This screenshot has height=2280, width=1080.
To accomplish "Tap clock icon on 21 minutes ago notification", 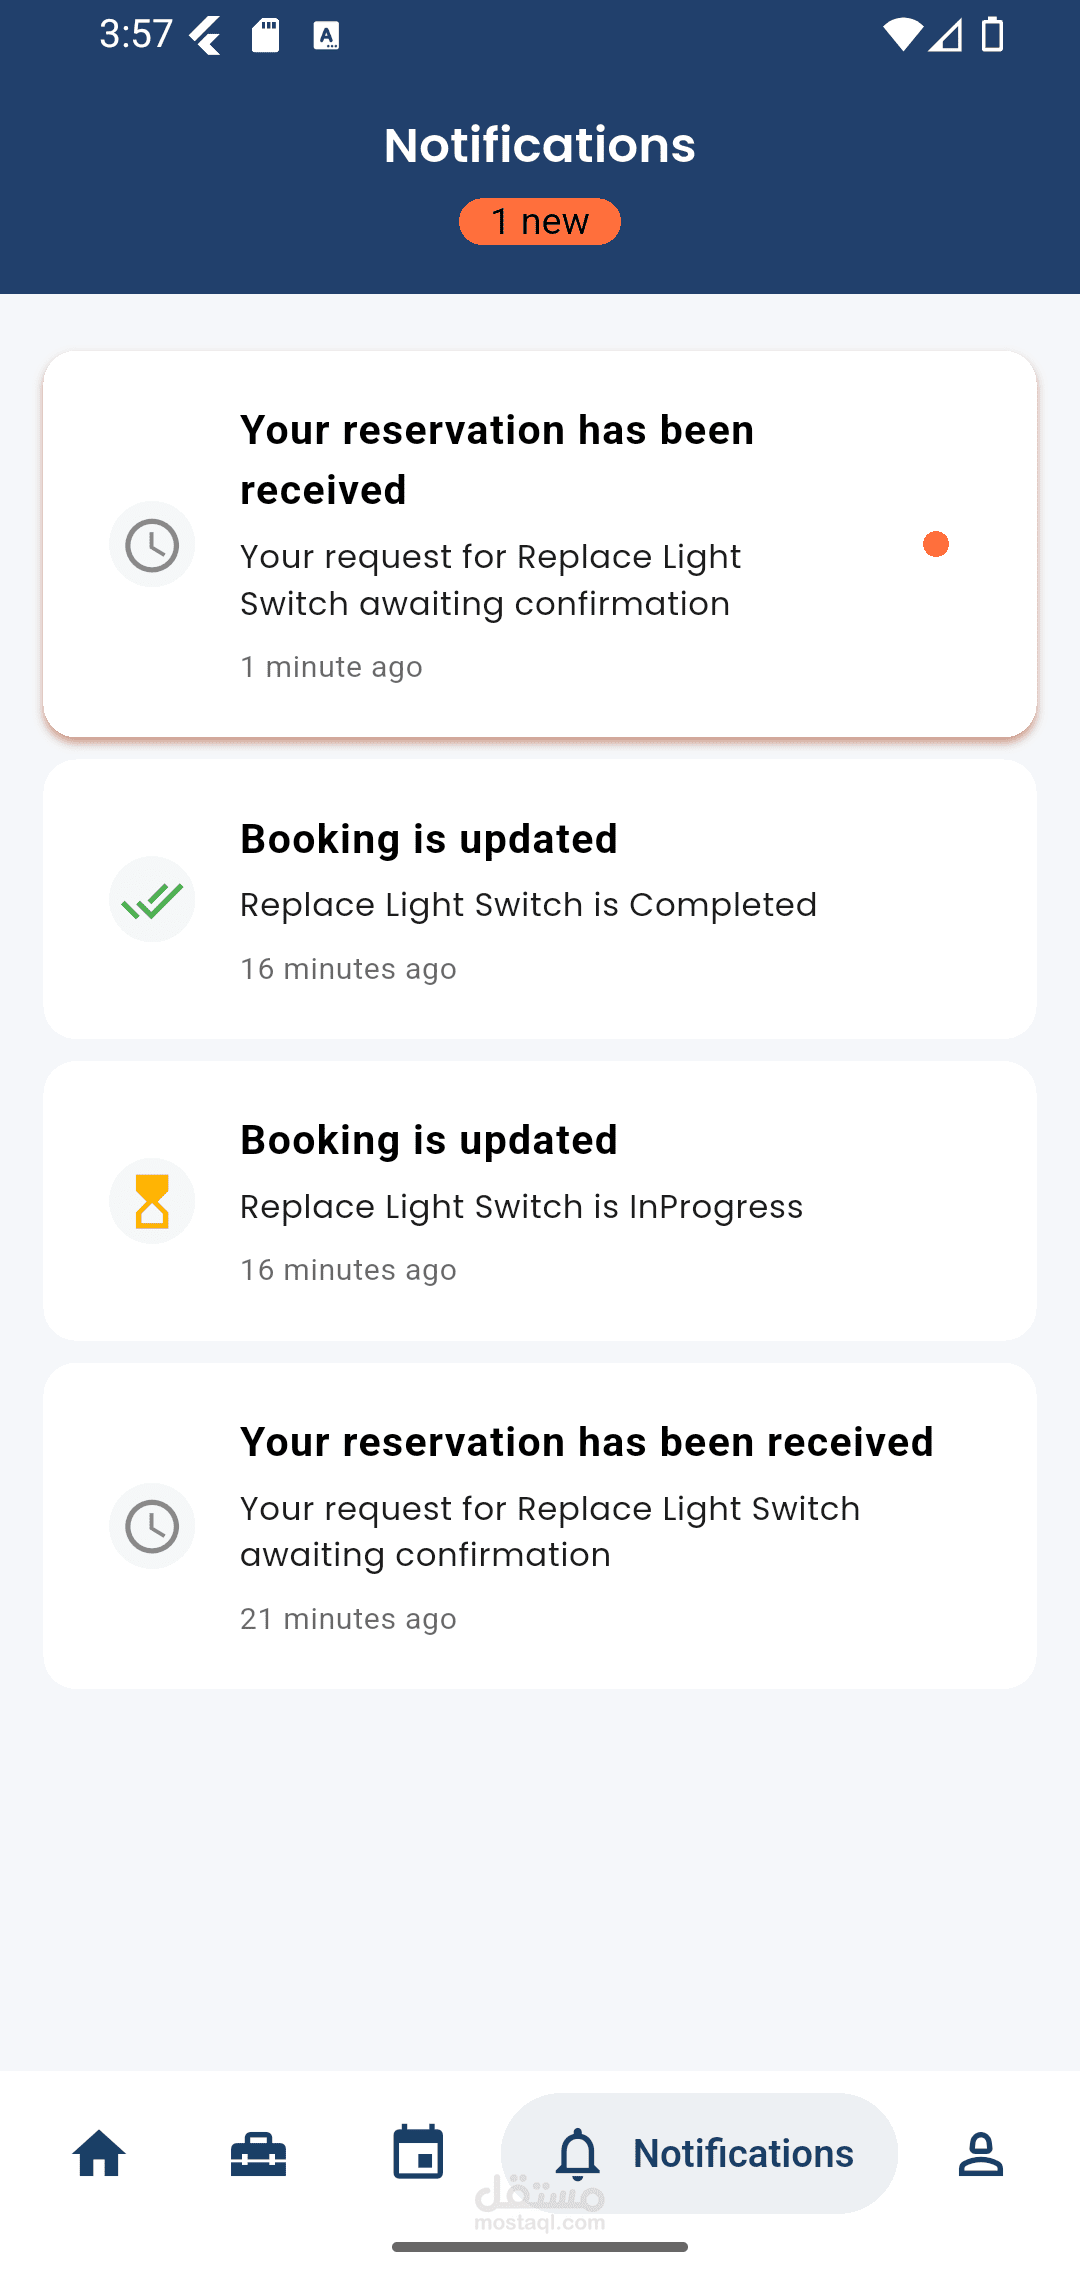I will click(152, 1526).
